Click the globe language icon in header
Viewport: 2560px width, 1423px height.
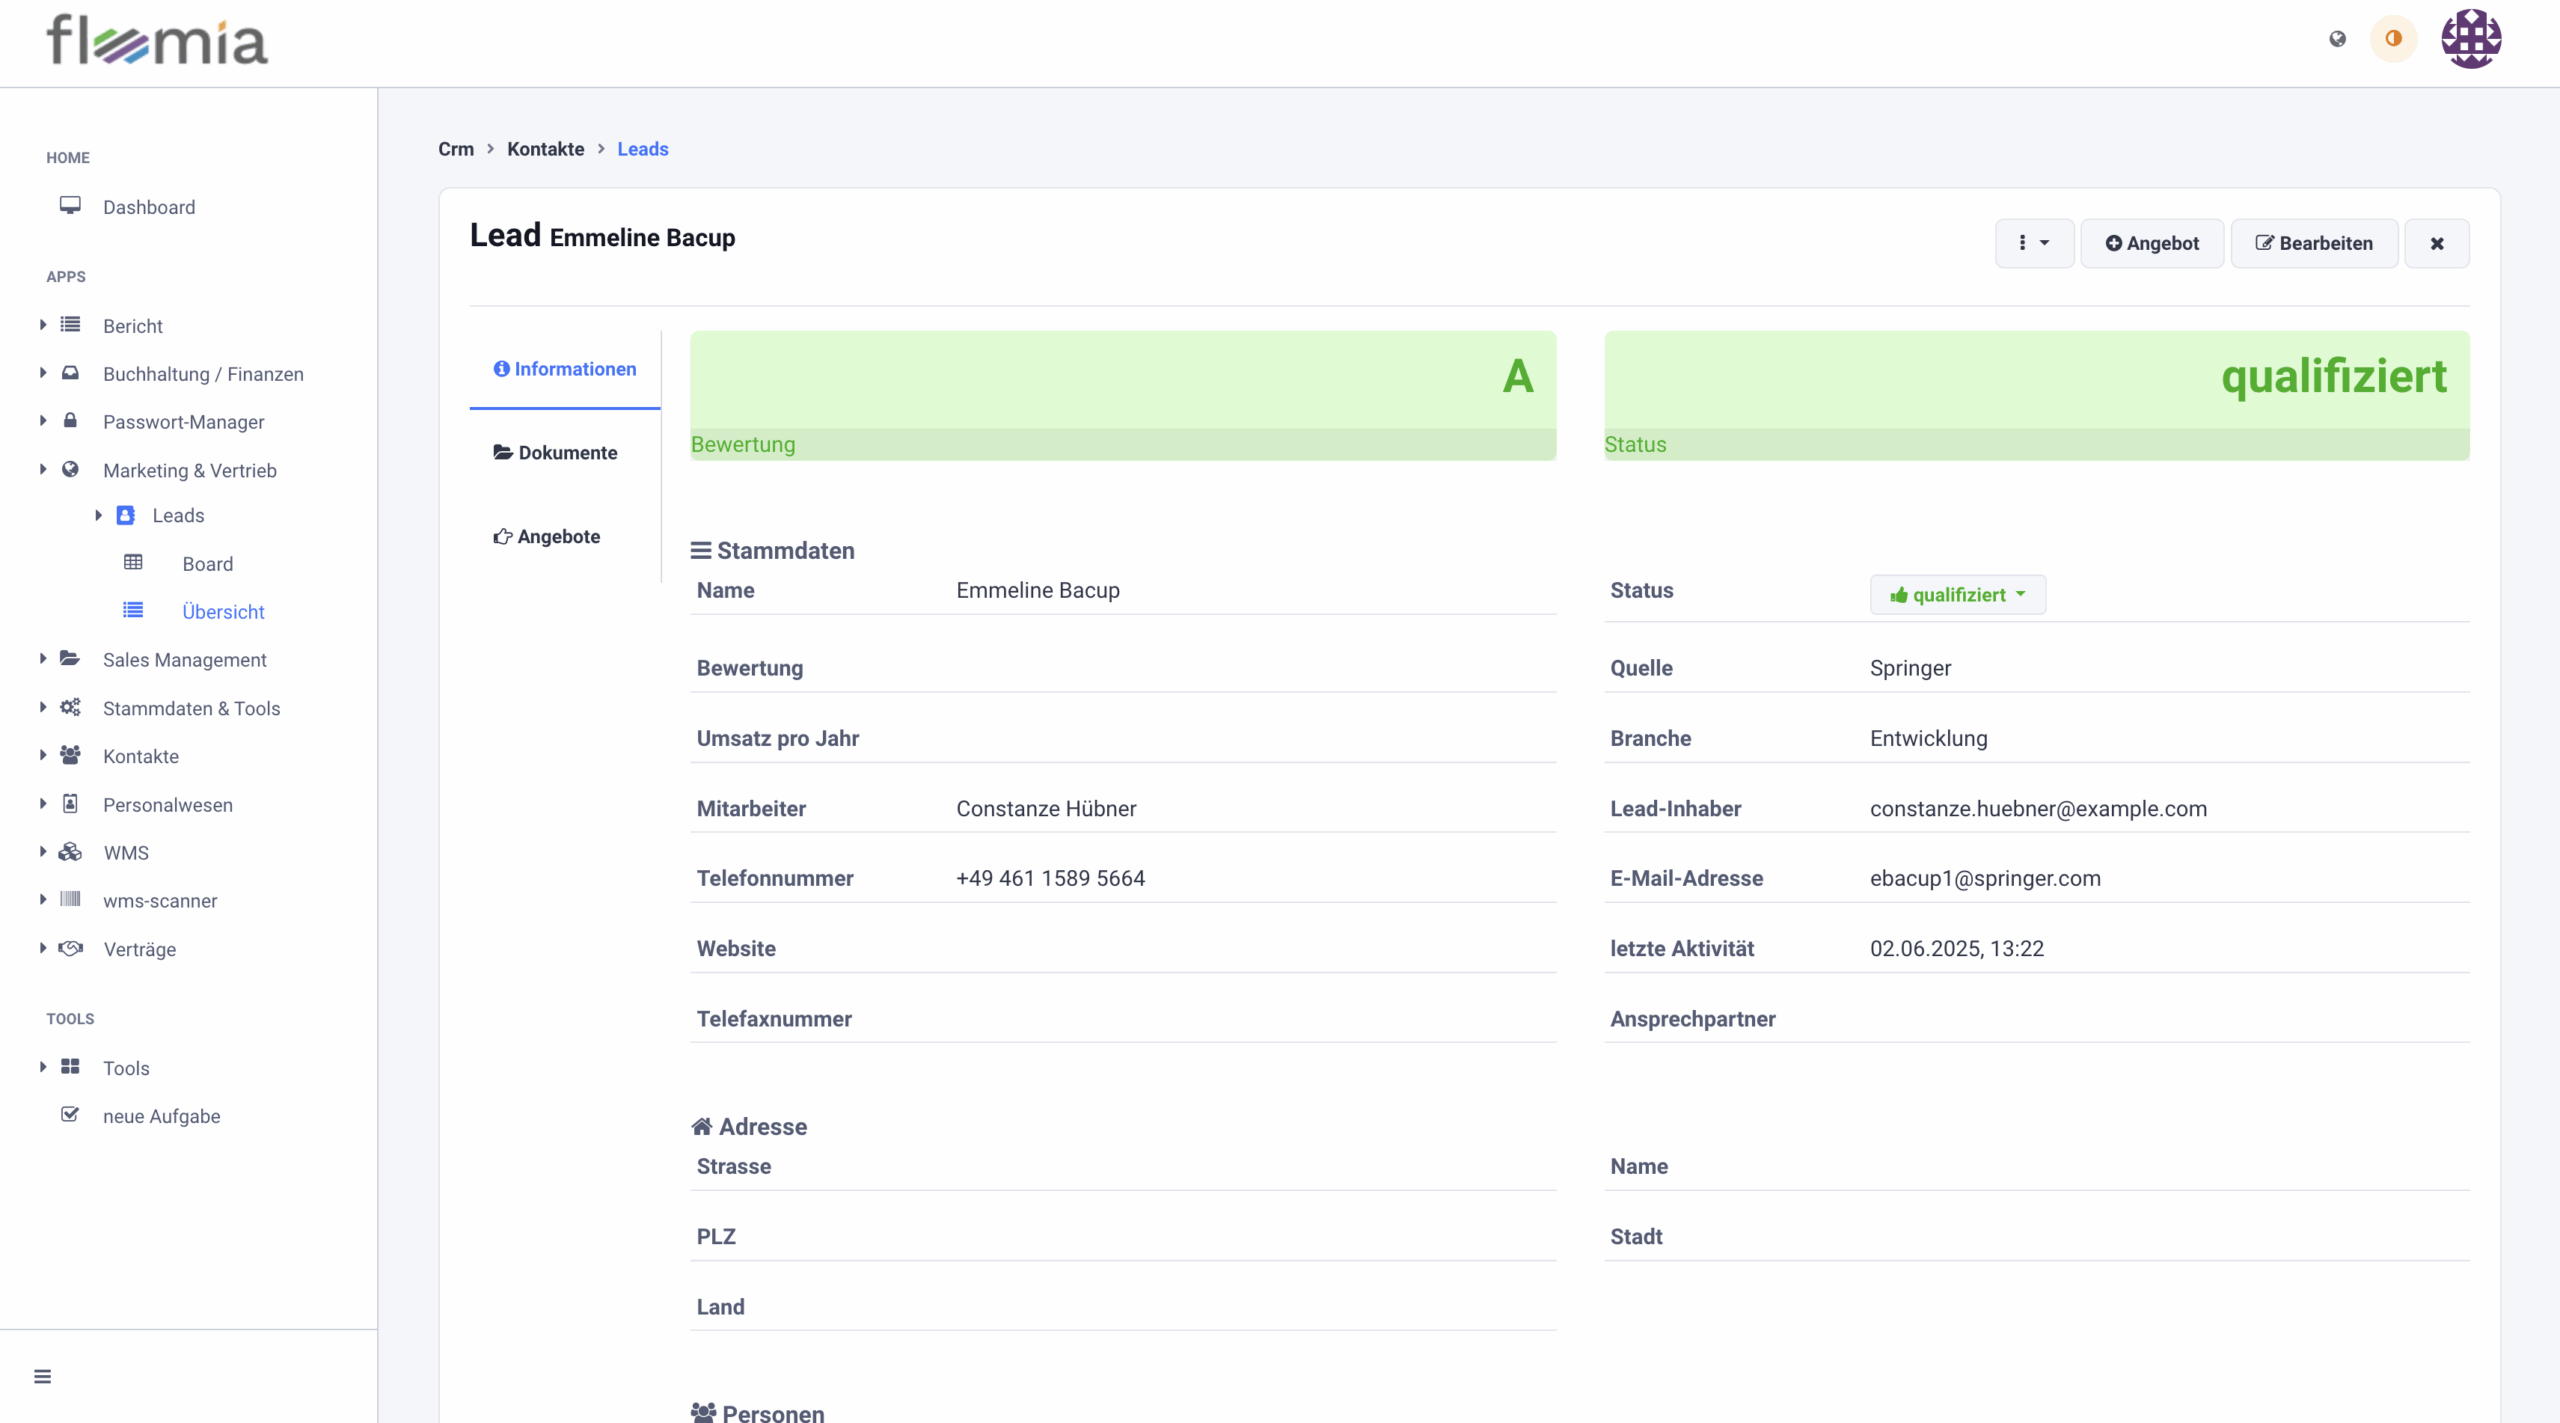[x=2337, y=39]
